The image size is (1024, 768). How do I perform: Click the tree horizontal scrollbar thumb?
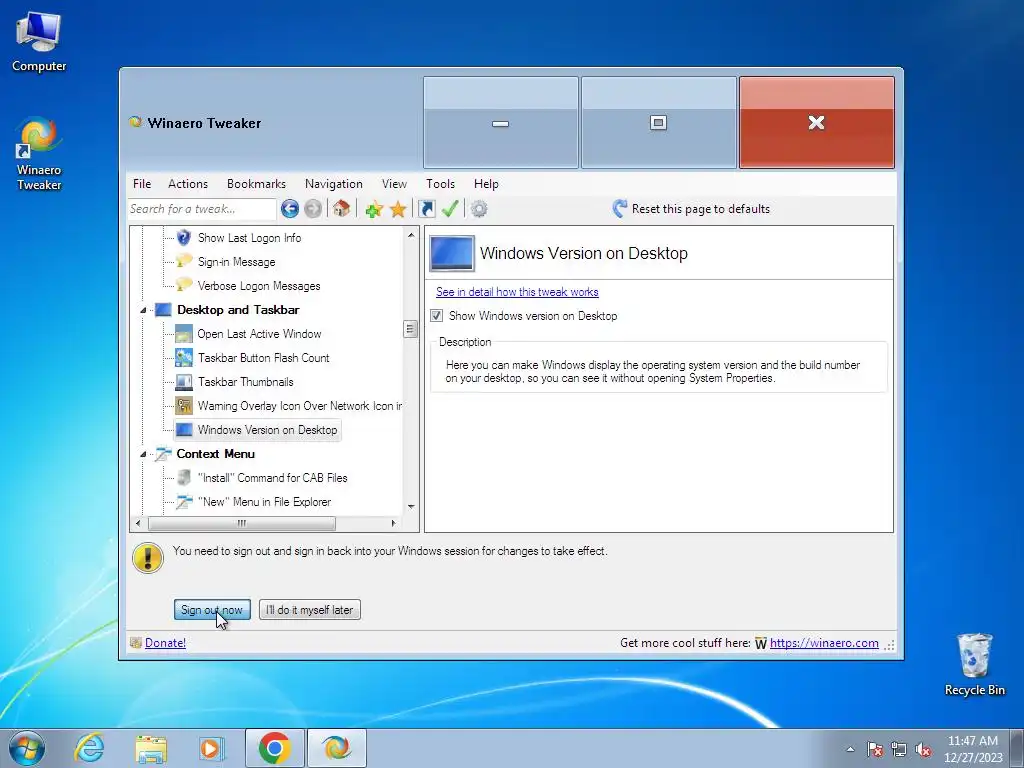coord(242,523)
